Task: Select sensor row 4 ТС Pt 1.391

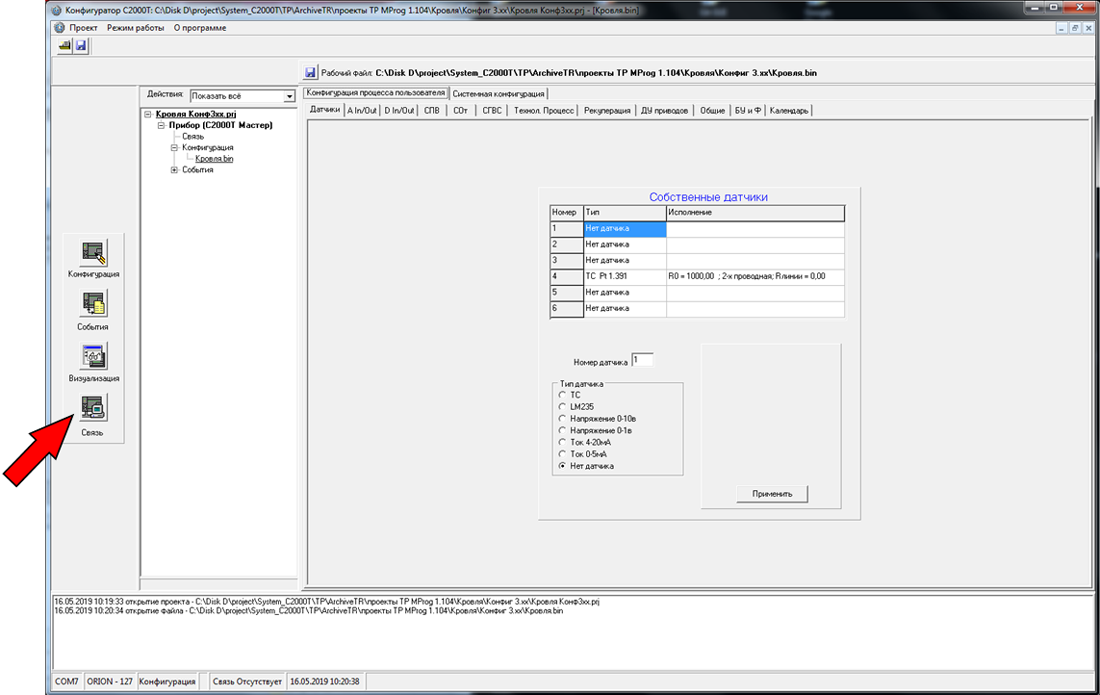Action: pos(624,276)
